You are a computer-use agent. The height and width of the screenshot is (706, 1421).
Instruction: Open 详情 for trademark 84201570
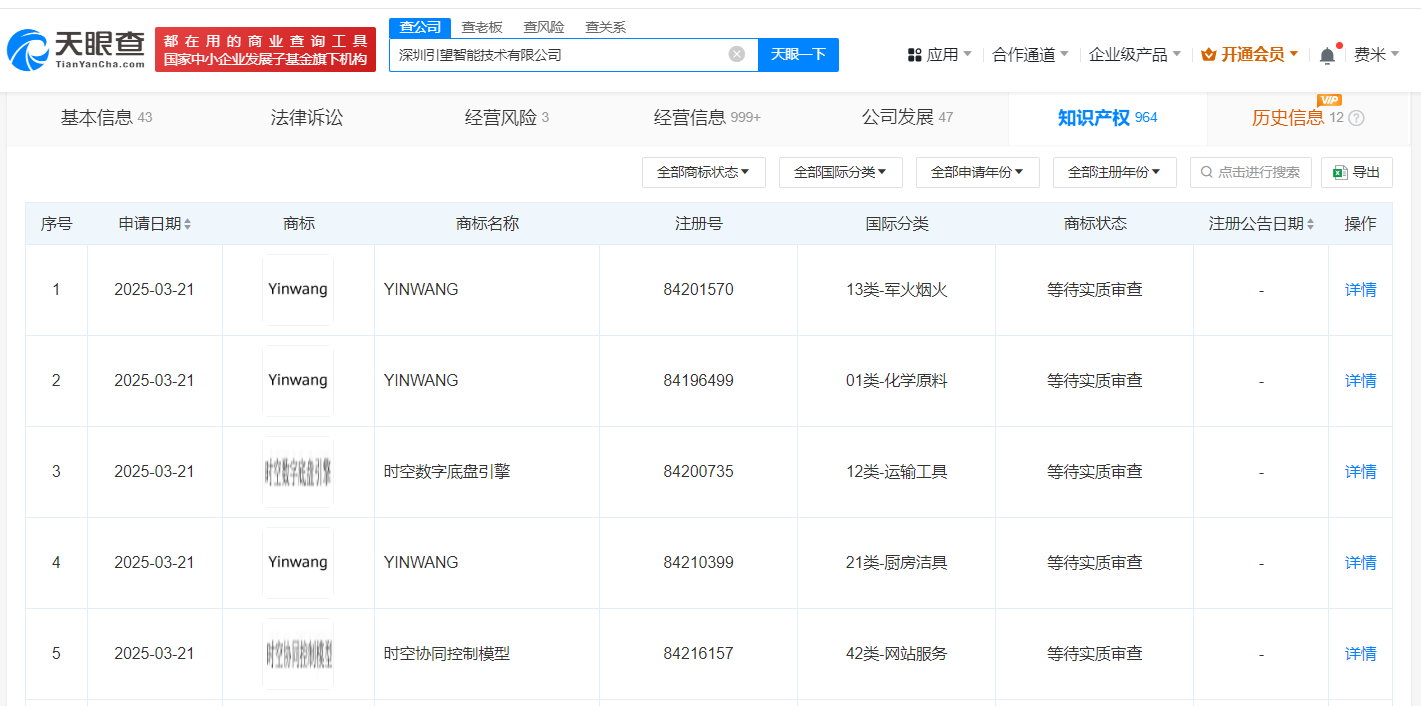coord(1360,290)
